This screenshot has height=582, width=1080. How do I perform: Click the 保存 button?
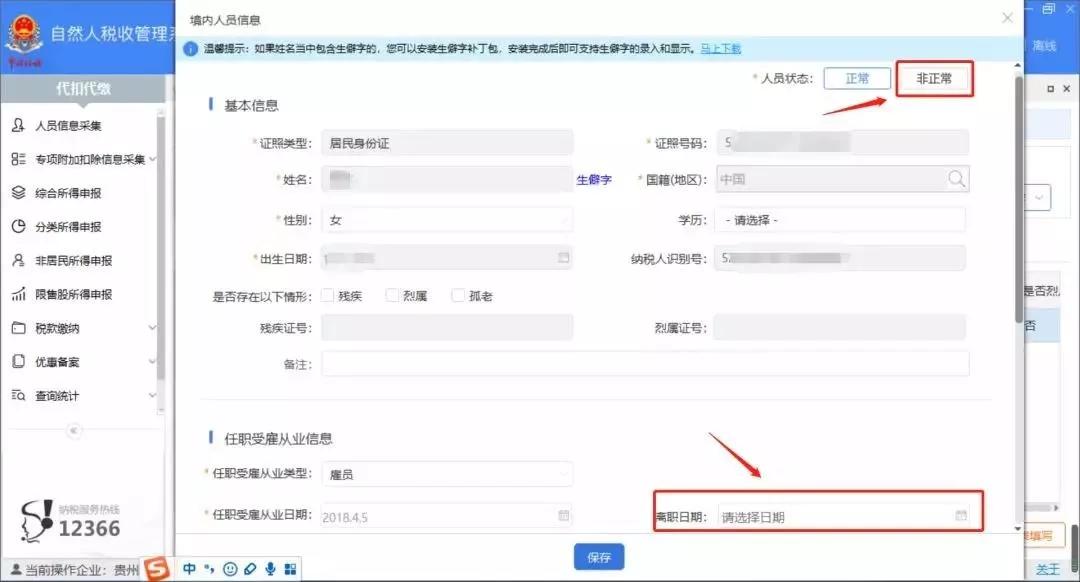(x=599, y=557)
